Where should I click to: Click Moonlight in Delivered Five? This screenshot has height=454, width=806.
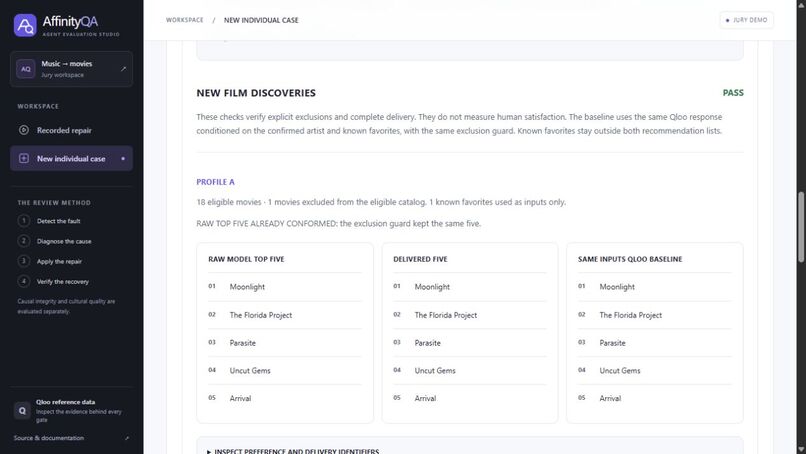pyautogui.click(x=432, y=287)
